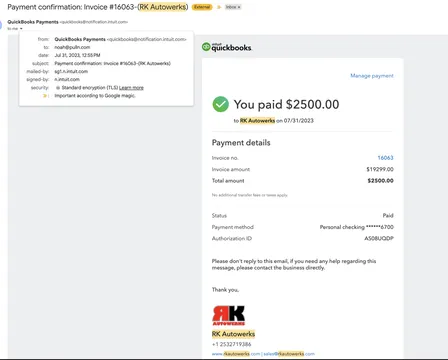Click the External label badge

pos(202,7)
